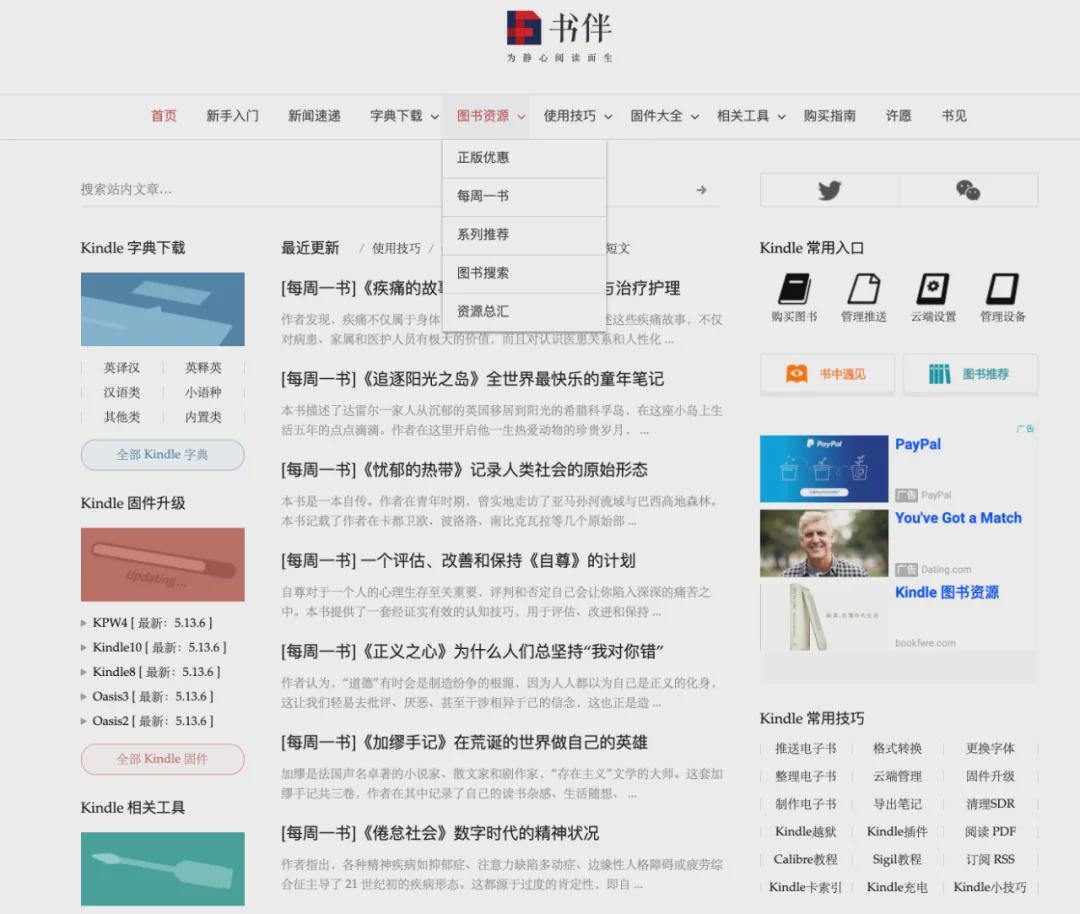This screenshot has width=1080, height=914.
Task: Click the green screwdriver tools thumbnail
Action: (163, 869)
